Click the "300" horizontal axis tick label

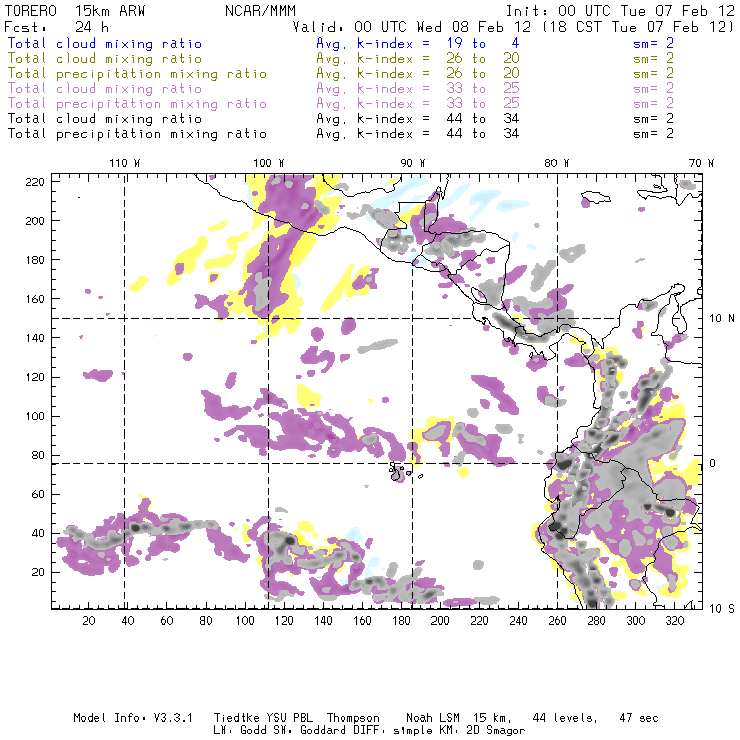pyautogui.click(x=636, y=621)
